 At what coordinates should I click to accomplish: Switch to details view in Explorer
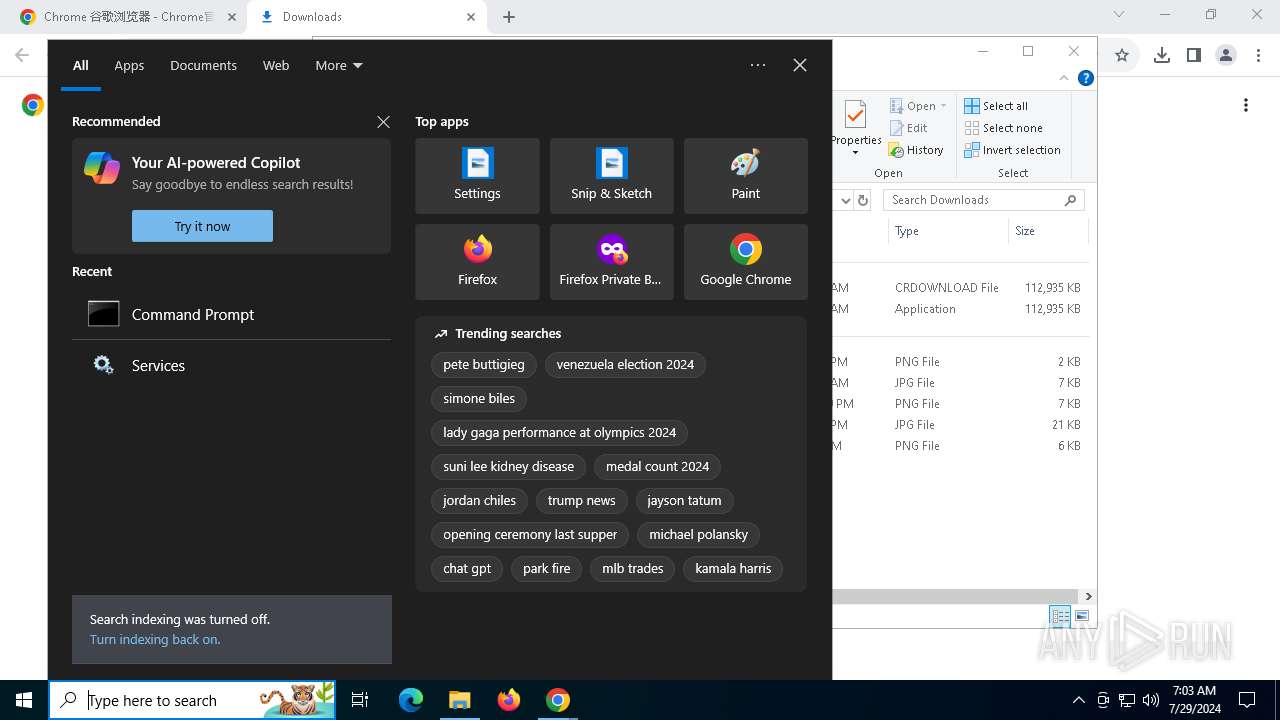point(1060,616)
